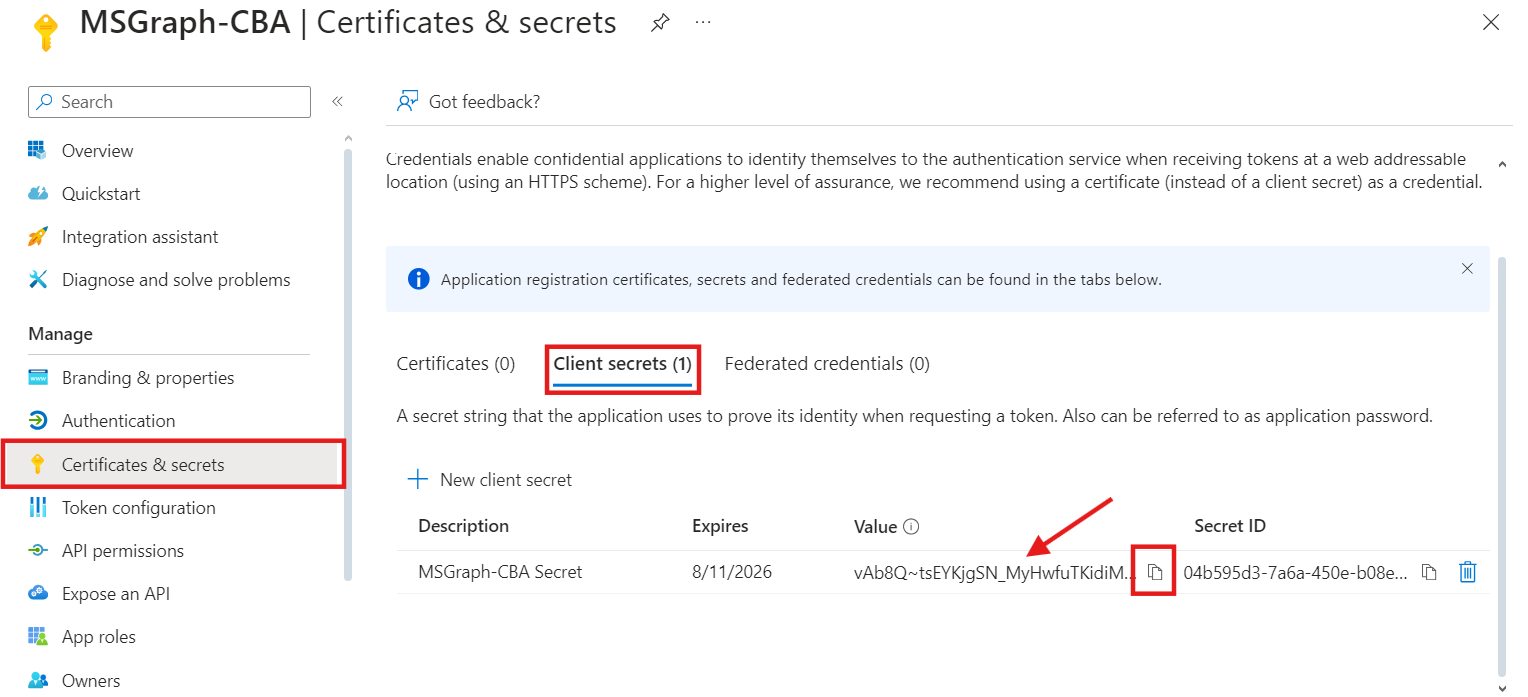Image resolution: width=1528 pixels, height=697 pixels.
Task: Dismiss the application registration info banner
Action: [x=1467, y=268]
